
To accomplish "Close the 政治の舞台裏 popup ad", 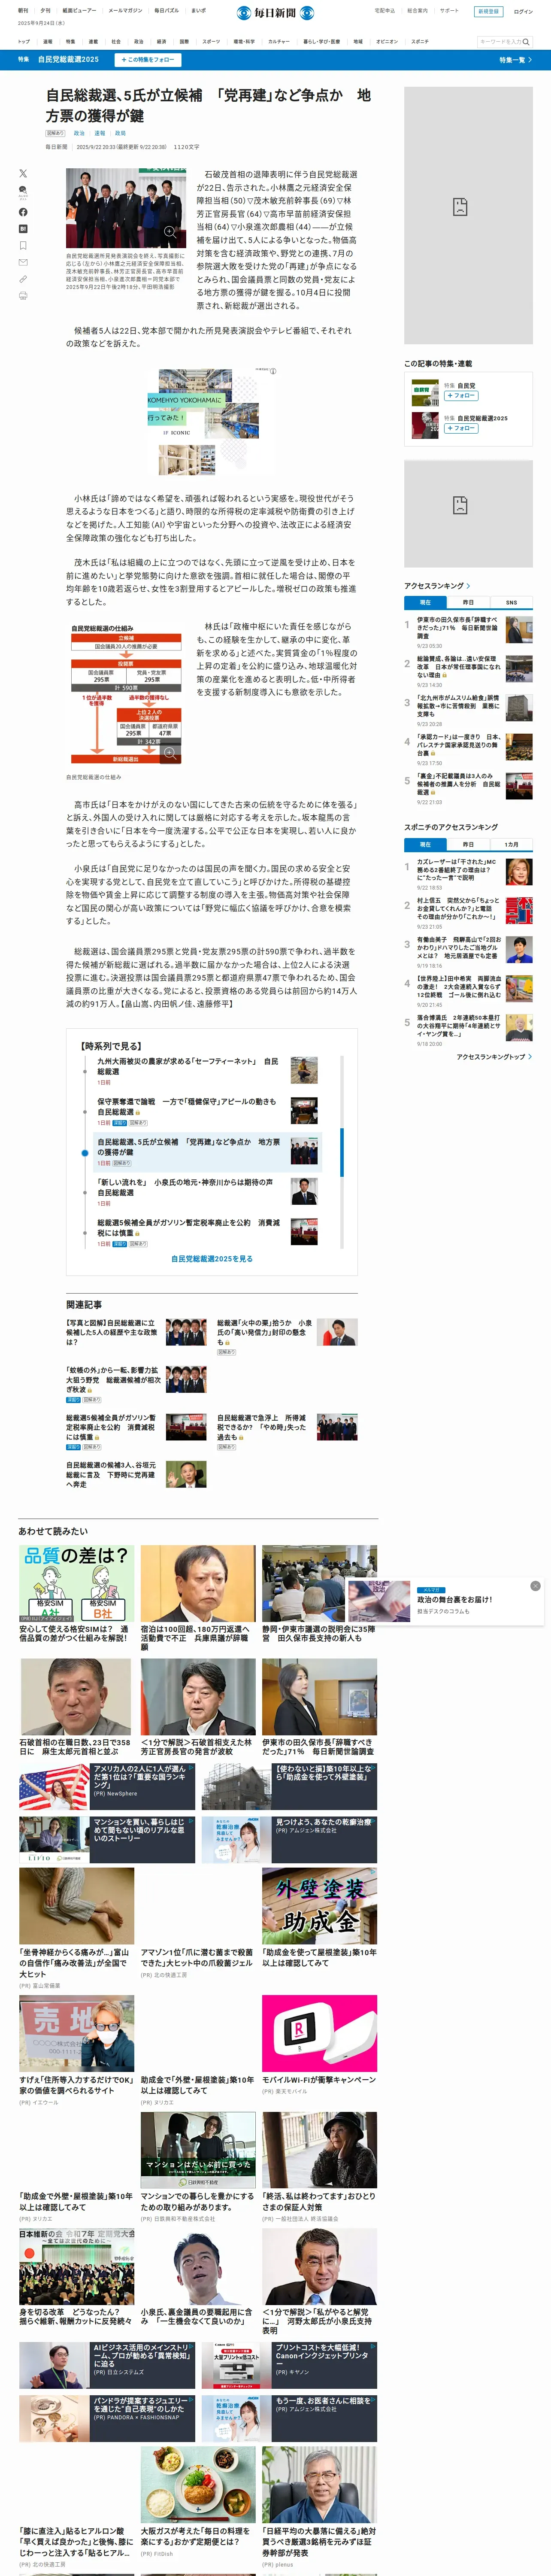I will pos(535,1586).
